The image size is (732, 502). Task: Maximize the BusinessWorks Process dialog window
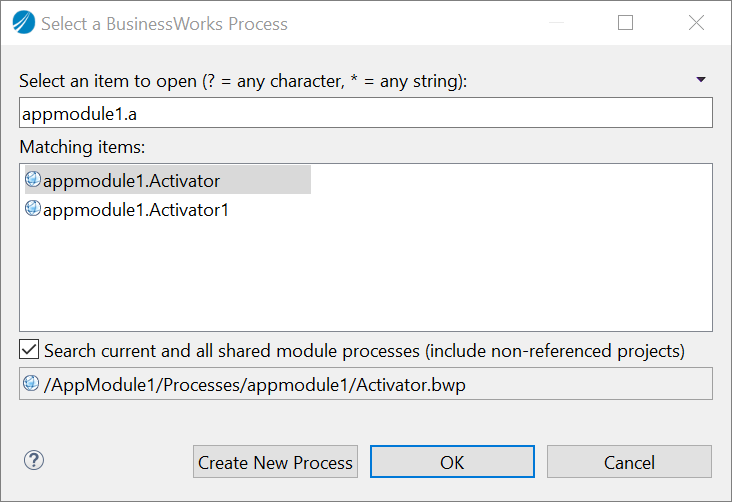626,23
